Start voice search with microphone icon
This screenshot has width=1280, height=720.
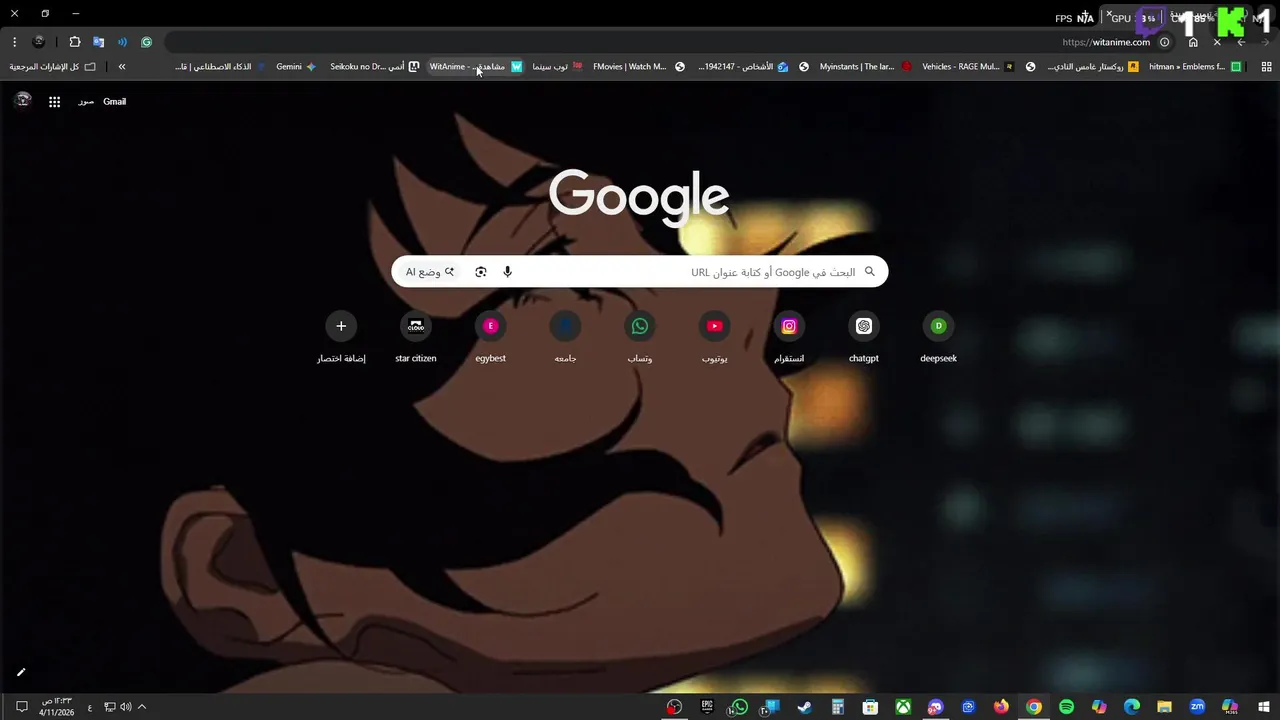(507, 272)
